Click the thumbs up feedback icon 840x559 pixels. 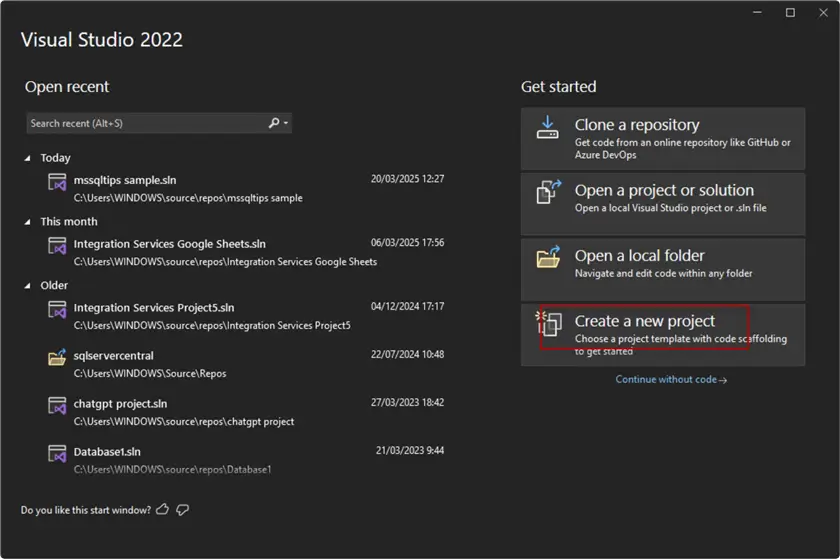tap(162, 509)
